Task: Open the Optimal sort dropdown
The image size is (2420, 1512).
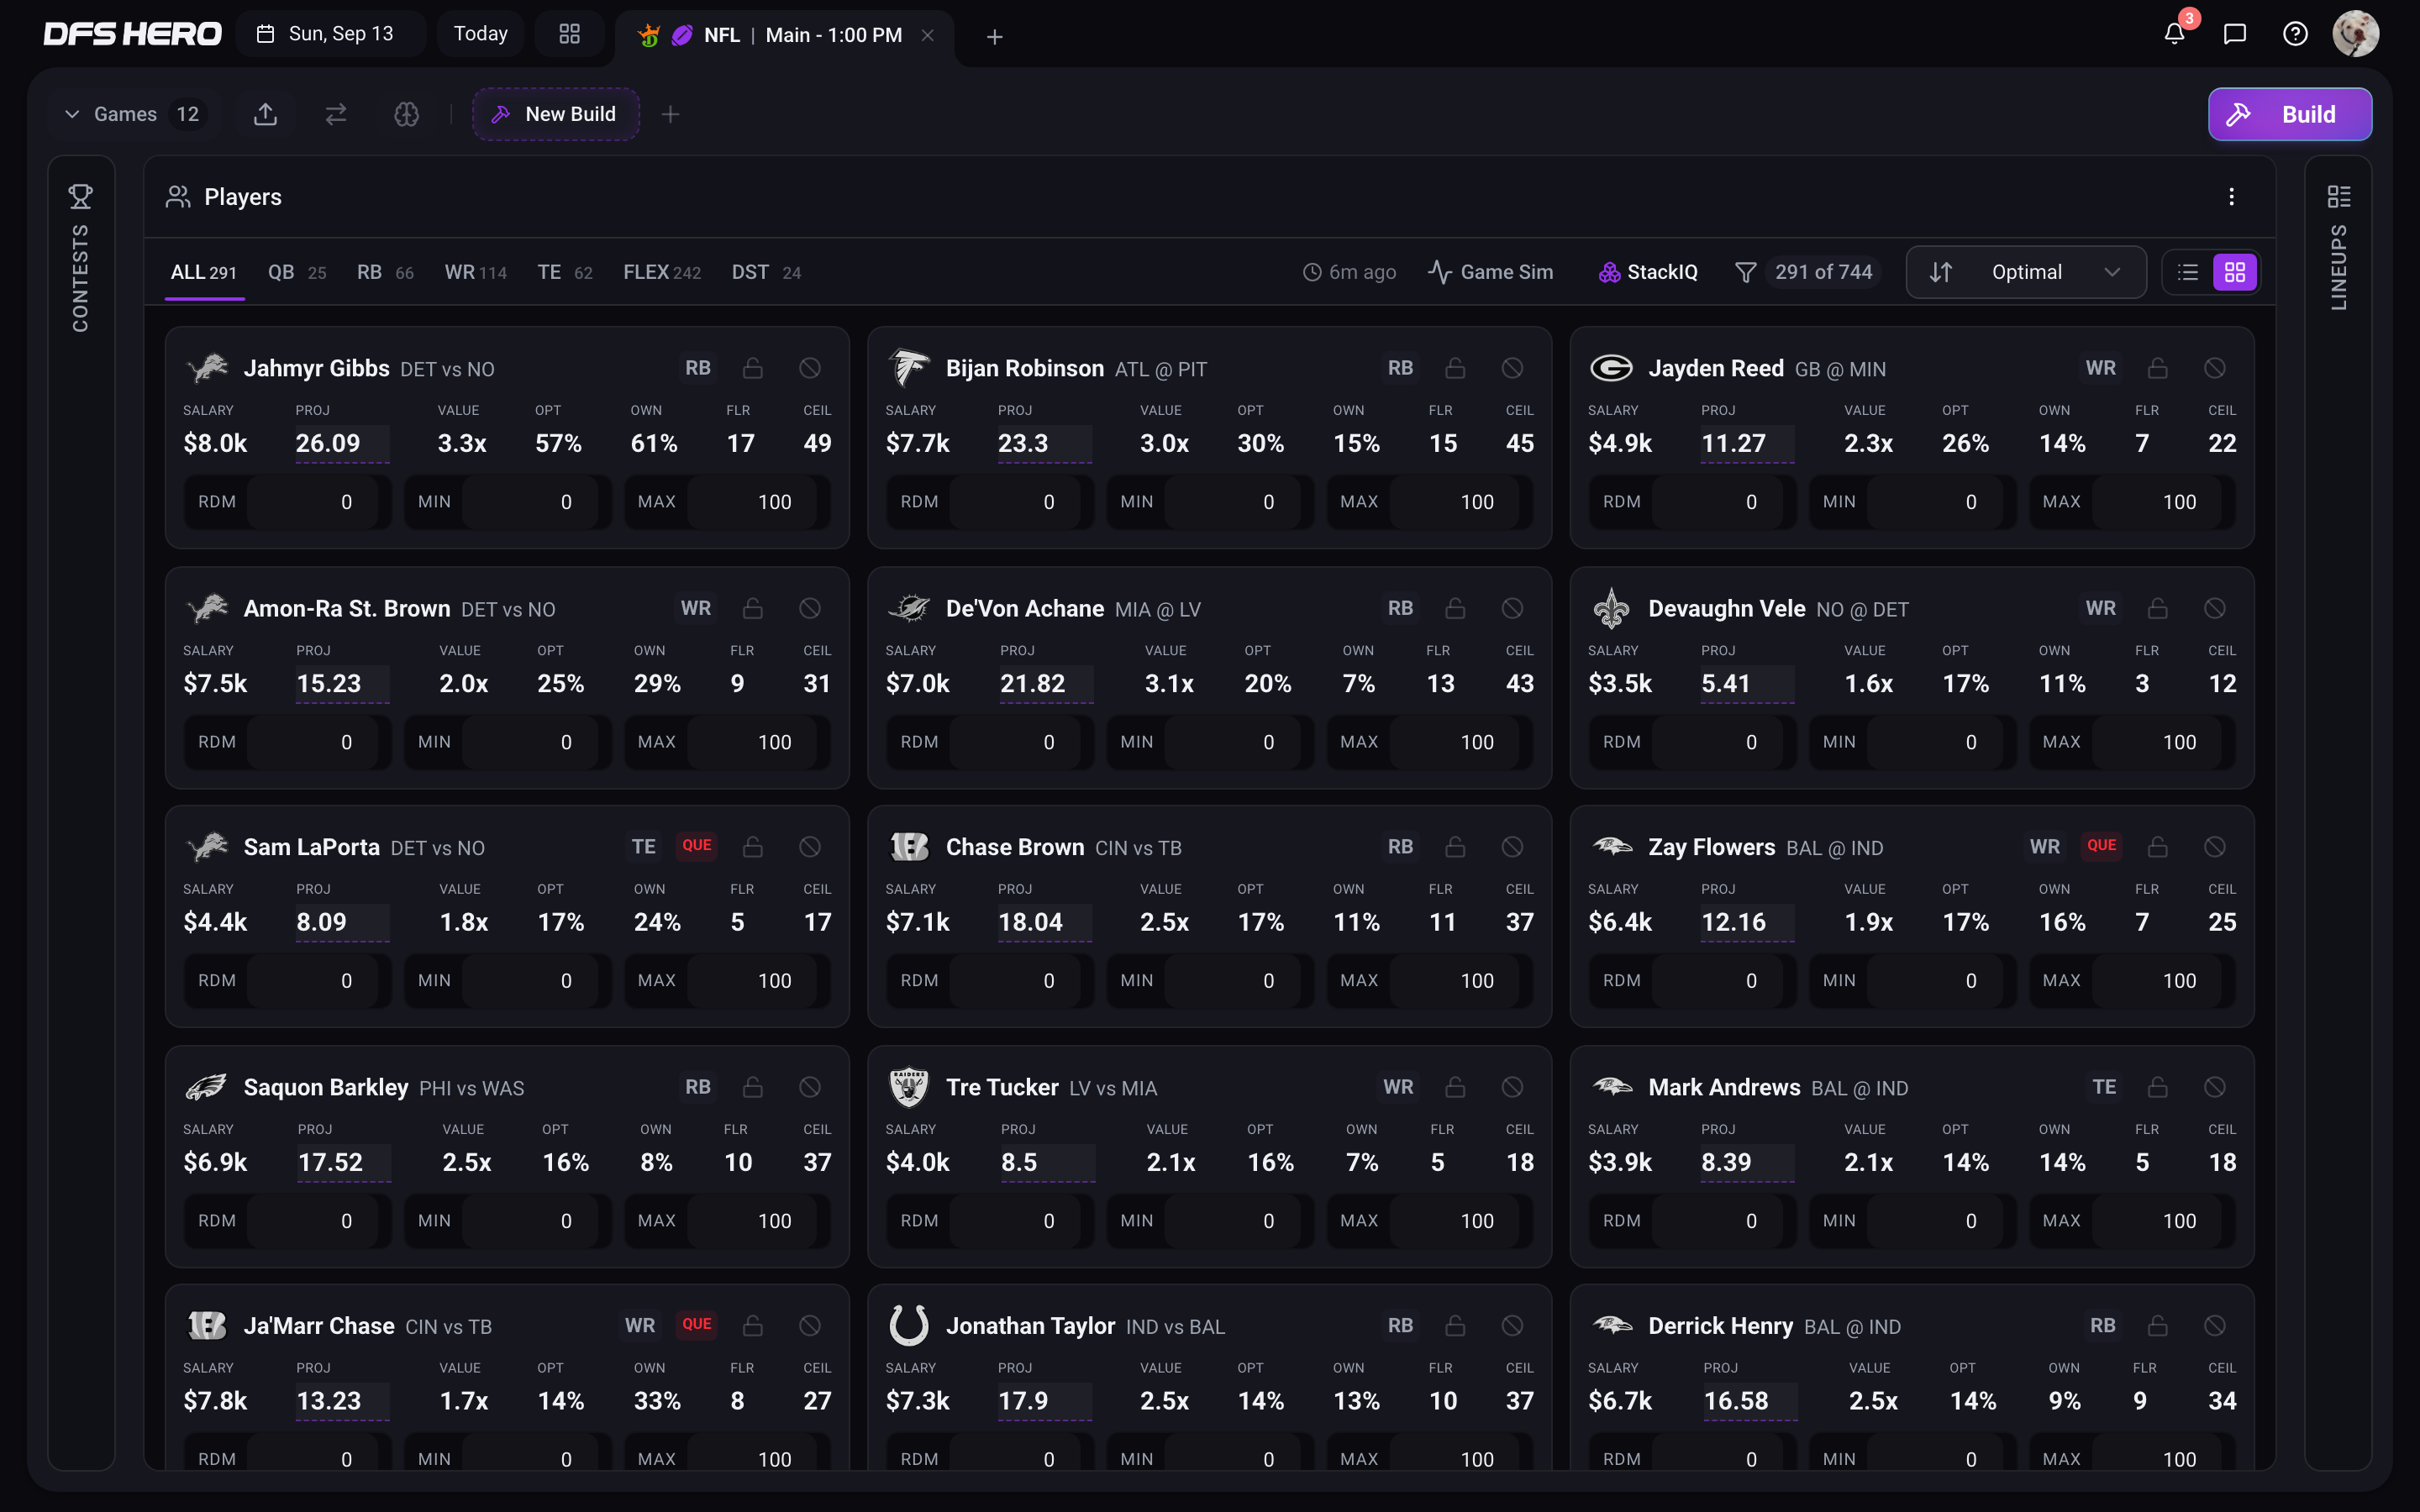Action: 2026,272
